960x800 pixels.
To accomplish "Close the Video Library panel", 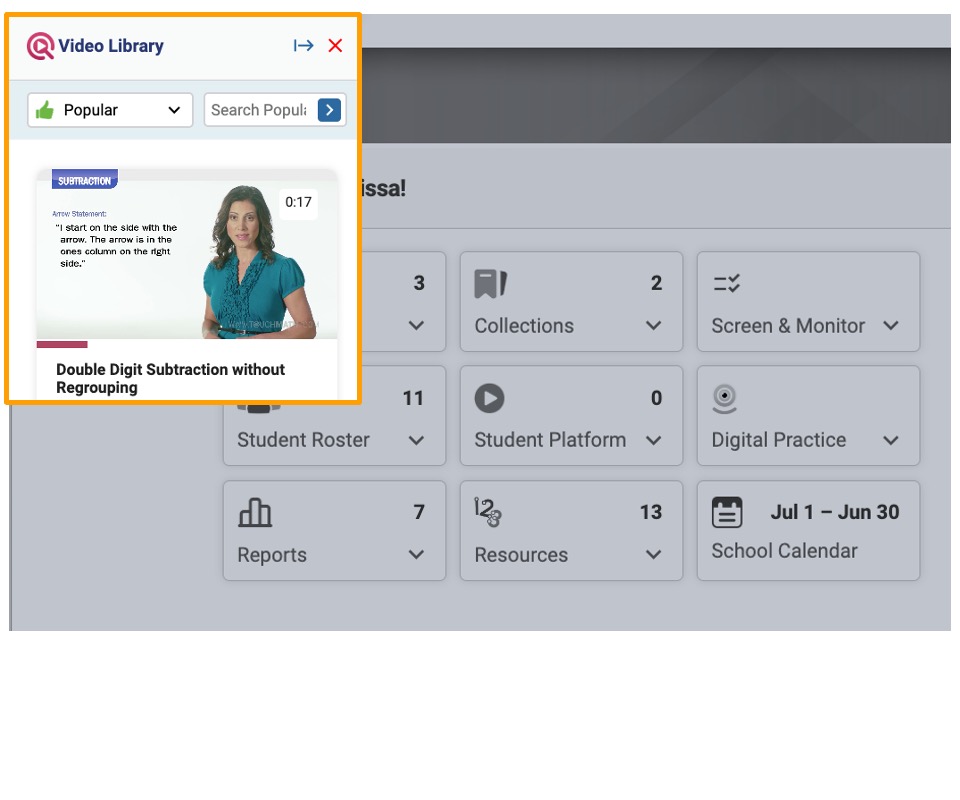I will [x=335, y=45].
